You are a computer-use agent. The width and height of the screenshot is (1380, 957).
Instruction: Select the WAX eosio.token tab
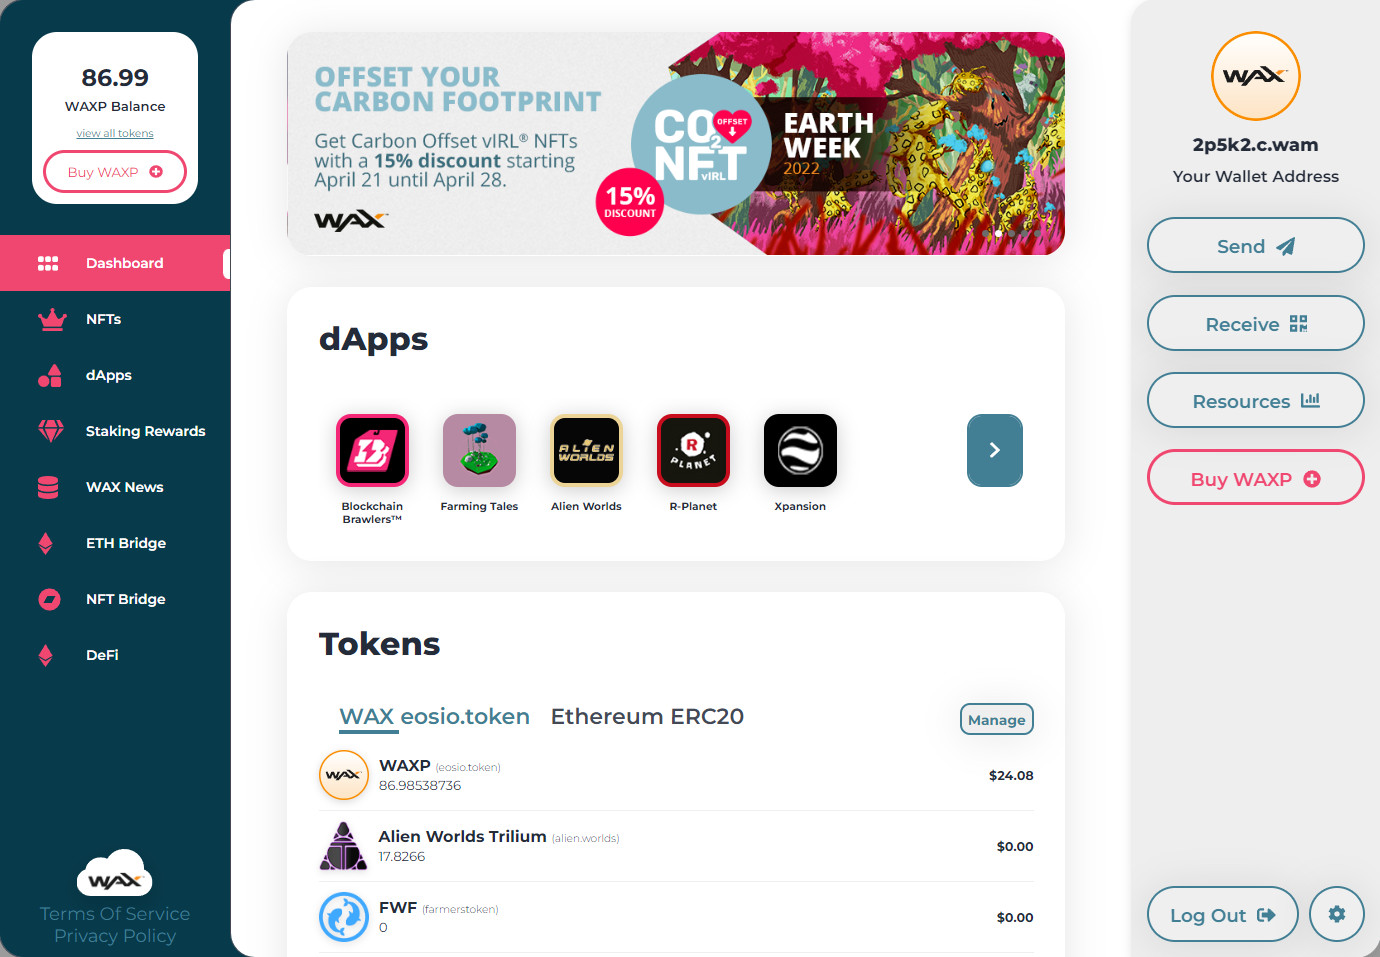pyautogui.click(x=434, y=717)
